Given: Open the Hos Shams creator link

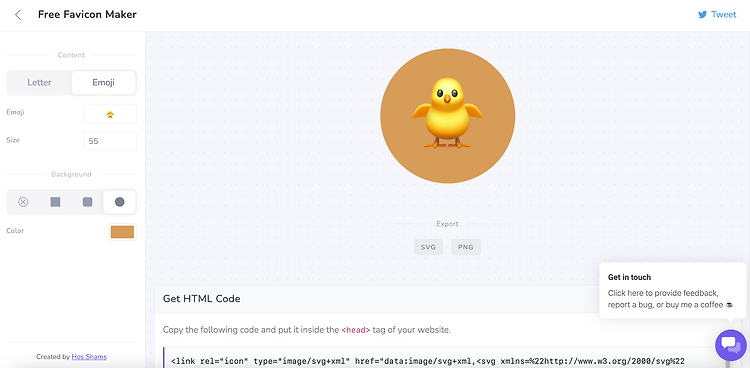Looking at the screenshot, I should pos(89,357).
